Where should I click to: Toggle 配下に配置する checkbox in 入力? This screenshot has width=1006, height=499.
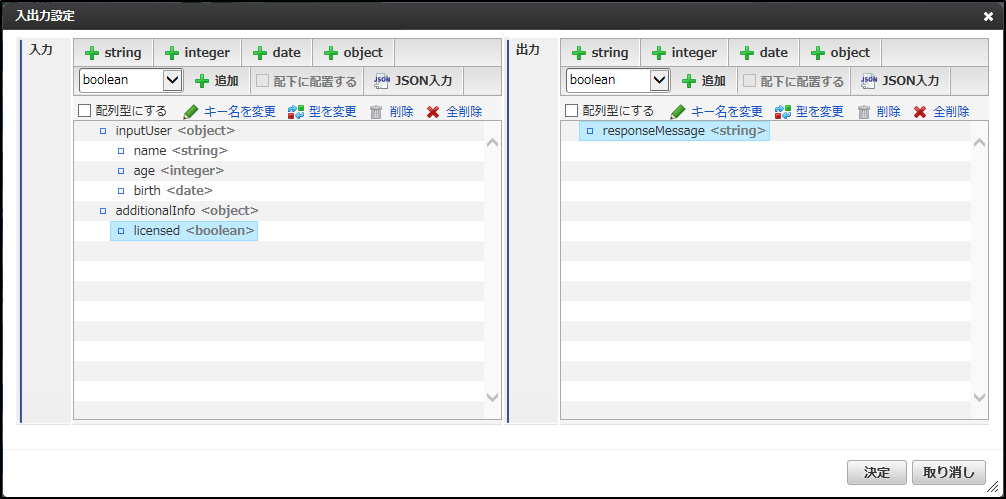click(x=262, y=81)
